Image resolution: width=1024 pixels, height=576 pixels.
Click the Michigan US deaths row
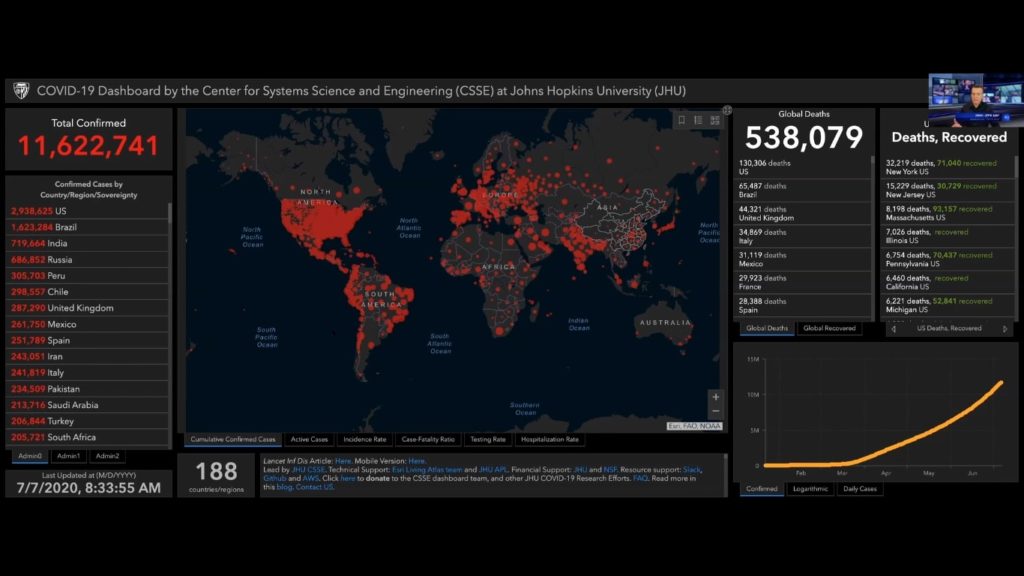[x=948, y=305]
